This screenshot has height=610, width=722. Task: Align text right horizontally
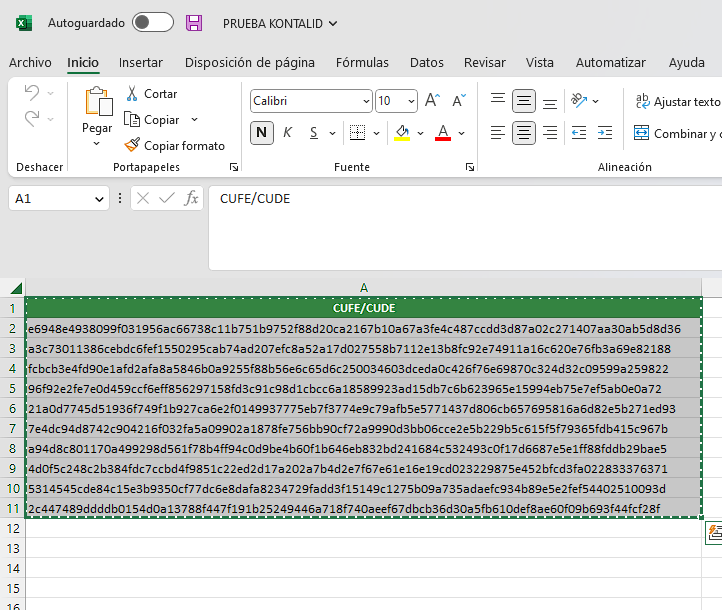pyautogui.click(x=550, y=133)
